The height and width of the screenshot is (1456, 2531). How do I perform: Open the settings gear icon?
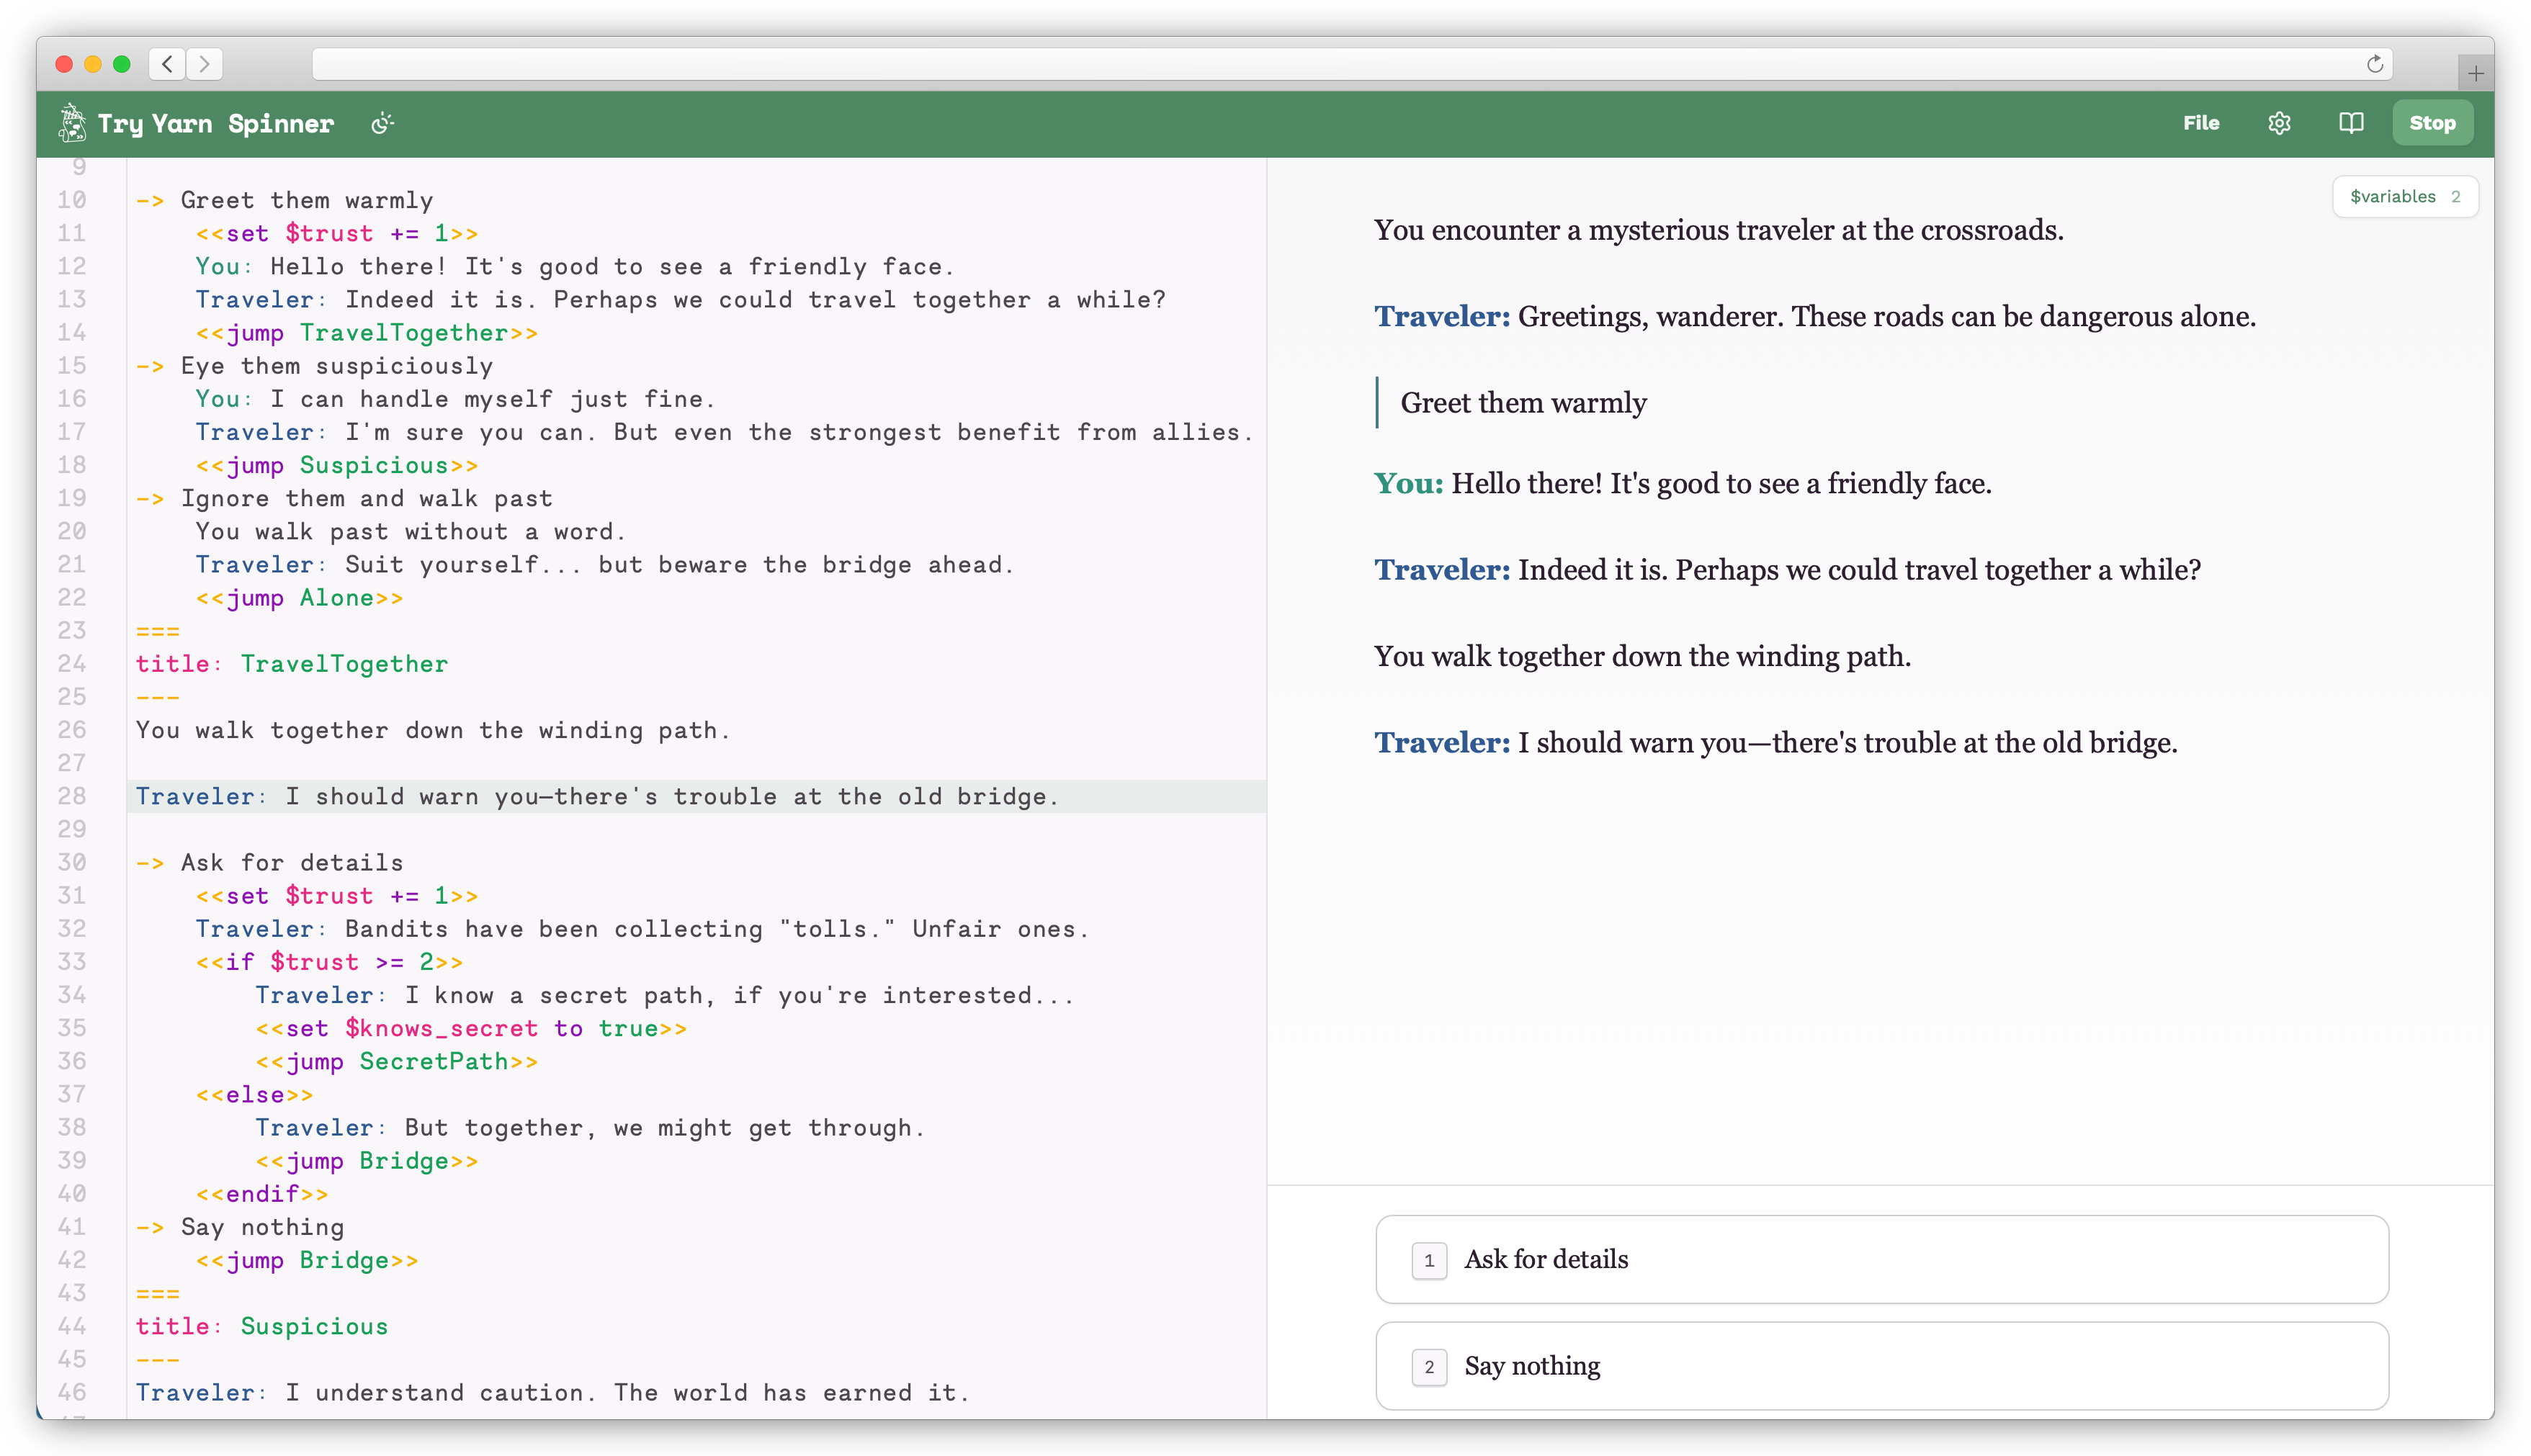click(x=2279, y=123)
